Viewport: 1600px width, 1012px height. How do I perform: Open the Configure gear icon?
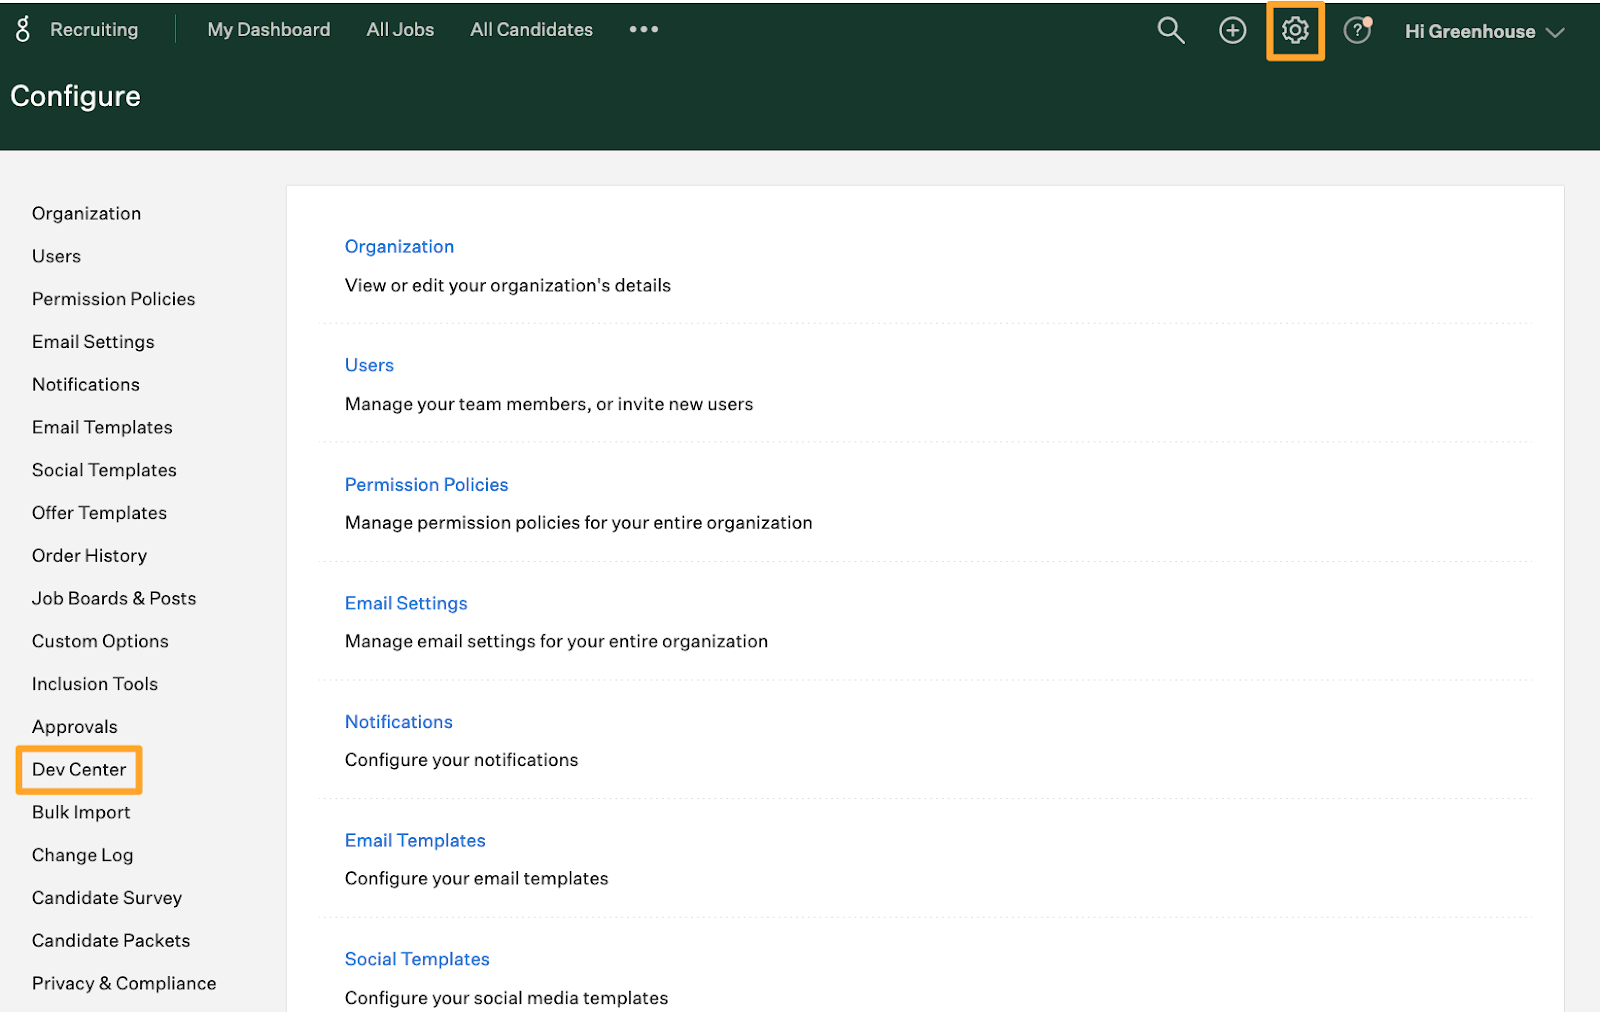(1295, 31)
